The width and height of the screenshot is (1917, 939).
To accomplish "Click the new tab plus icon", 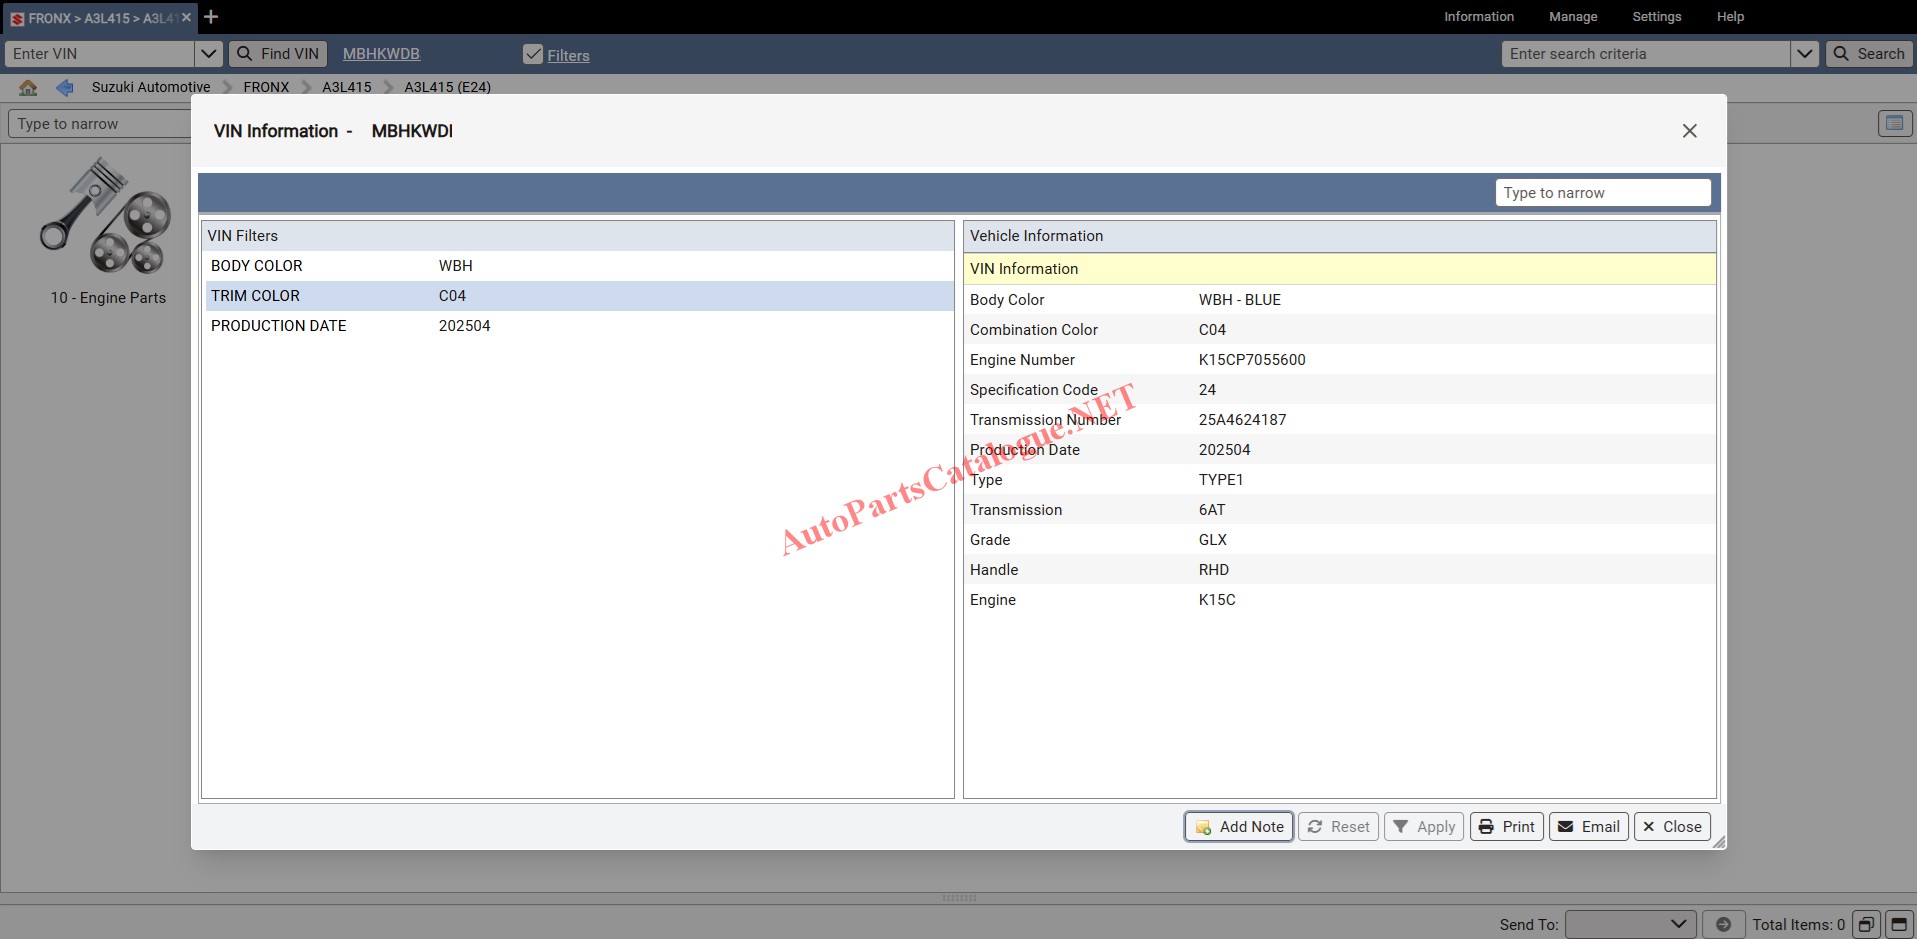I will tap(211, 17).
